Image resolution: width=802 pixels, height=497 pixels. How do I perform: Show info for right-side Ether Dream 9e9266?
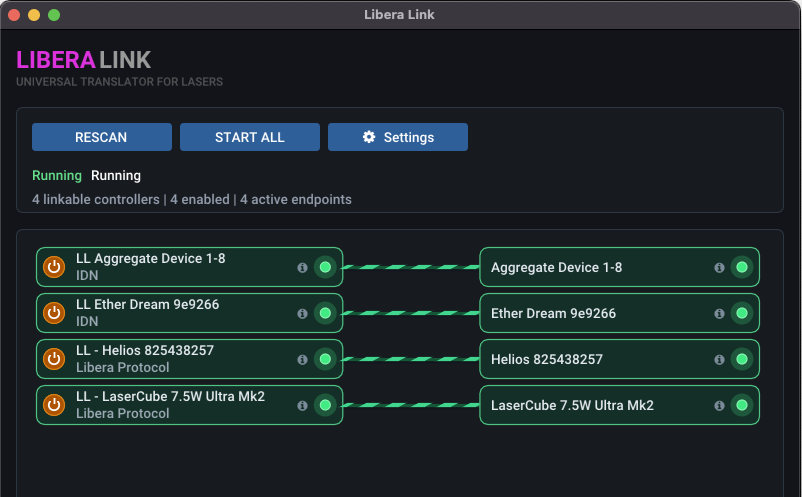(719, 313)
